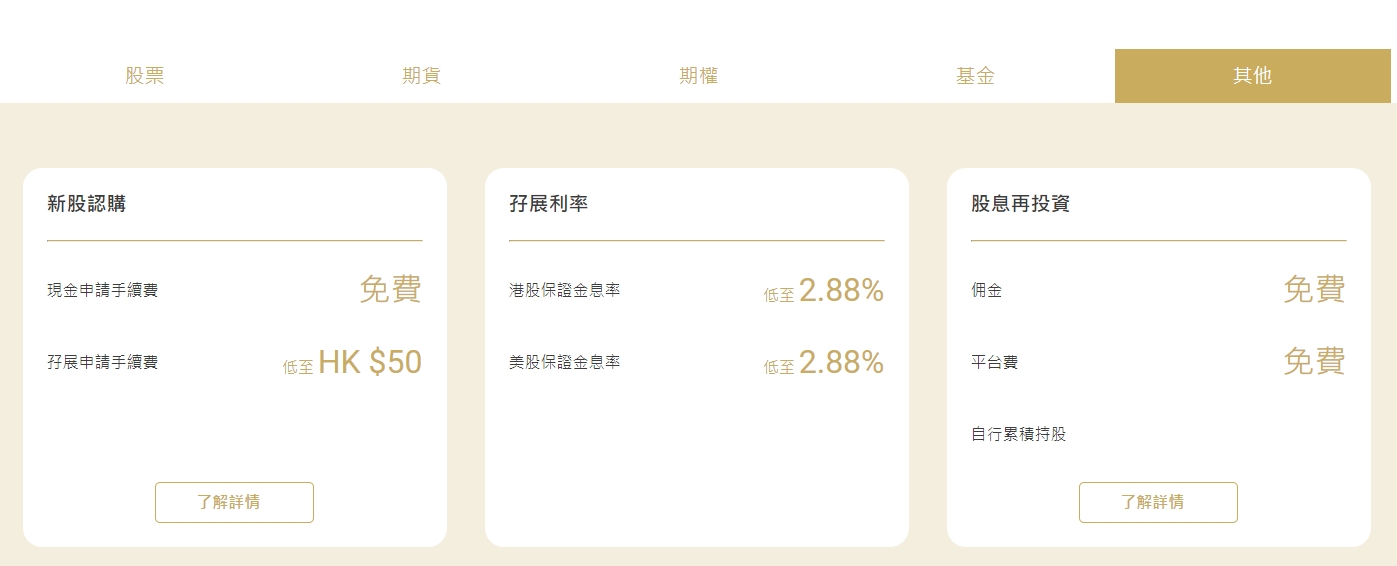Viewport: 1397px width, 566px height.
Task: Select the 孖展利率 card title
Action: coord(548,204)
